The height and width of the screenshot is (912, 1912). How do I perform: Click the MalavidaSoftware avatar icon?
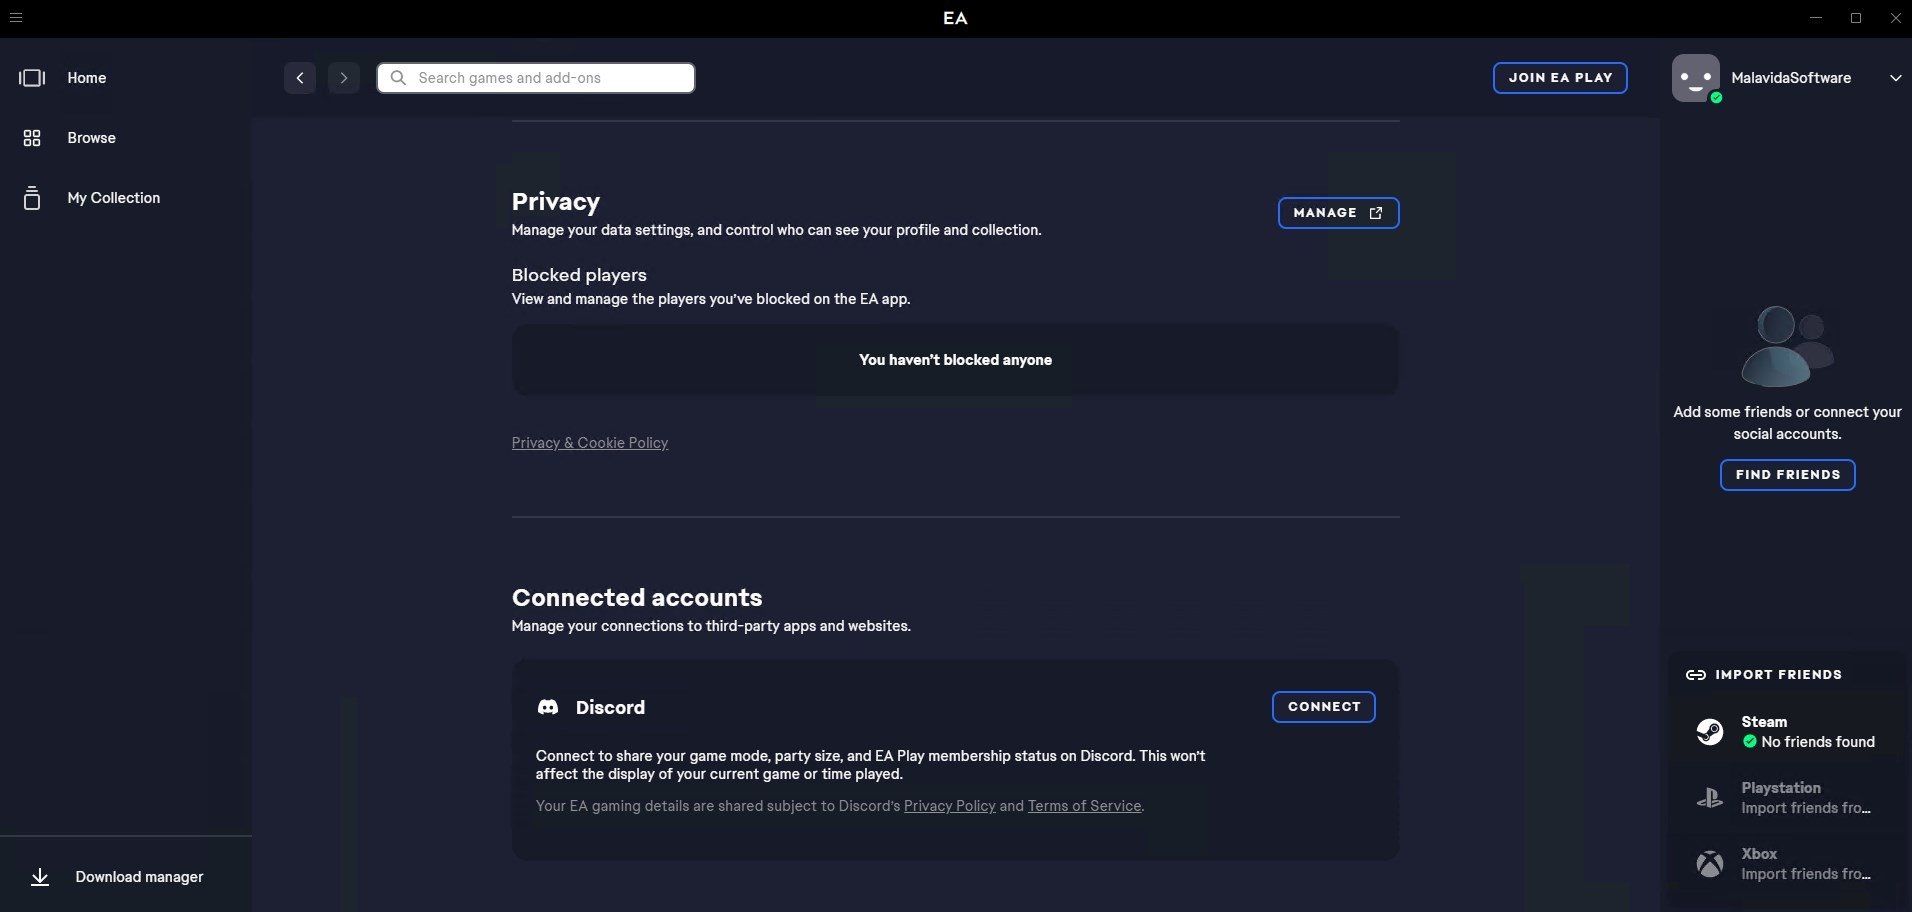[x=1696, y=78]
